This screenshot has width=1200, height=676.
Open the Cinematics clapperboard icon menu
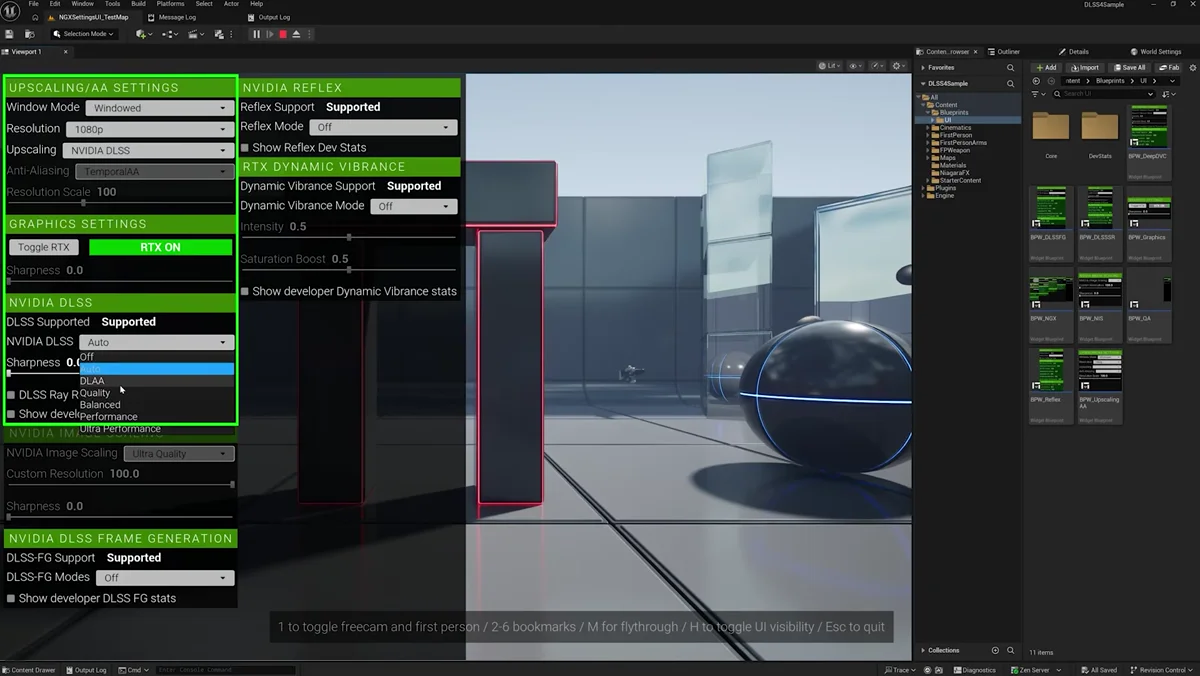[x=196, y=34]
